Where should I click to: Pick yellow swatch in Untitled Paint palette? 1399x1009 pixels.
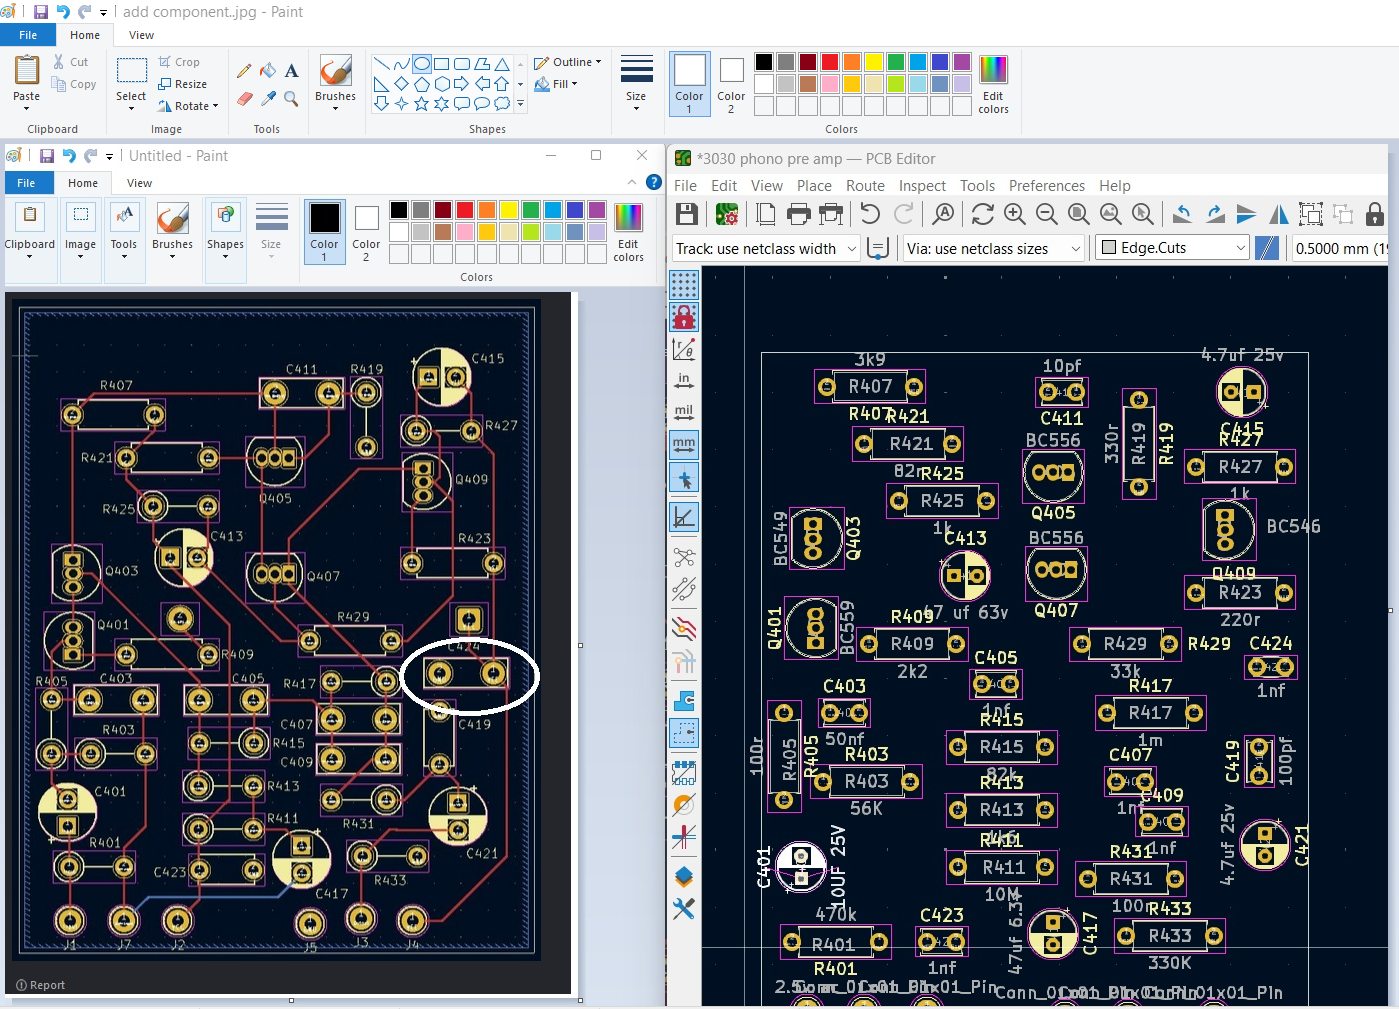pyautogui.click(x=509, y=209)
